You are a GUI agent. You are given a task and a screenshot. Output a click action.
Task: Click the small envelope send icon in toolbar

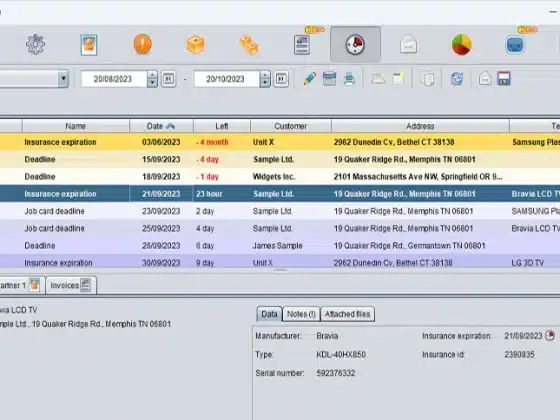485,79
